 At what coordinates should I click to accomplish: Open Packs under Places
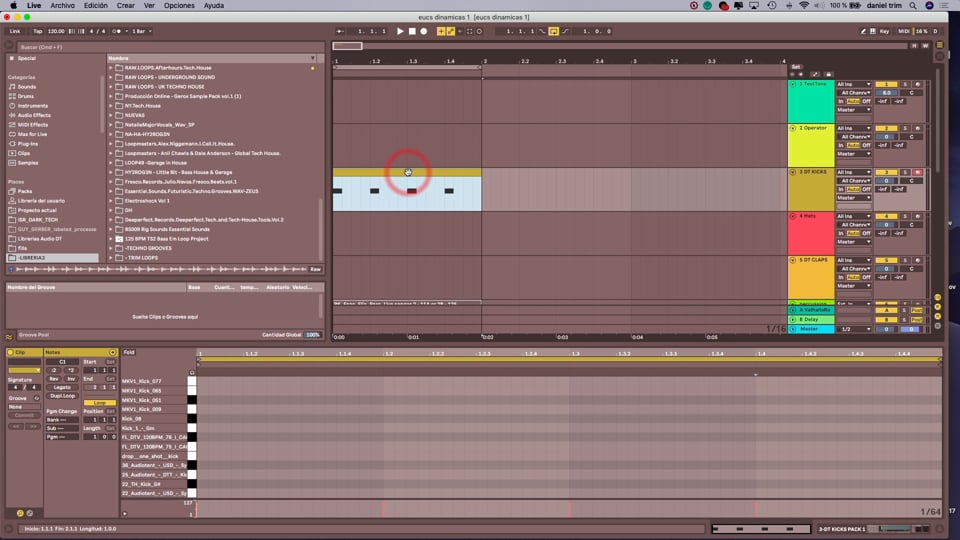pos(24,191)
